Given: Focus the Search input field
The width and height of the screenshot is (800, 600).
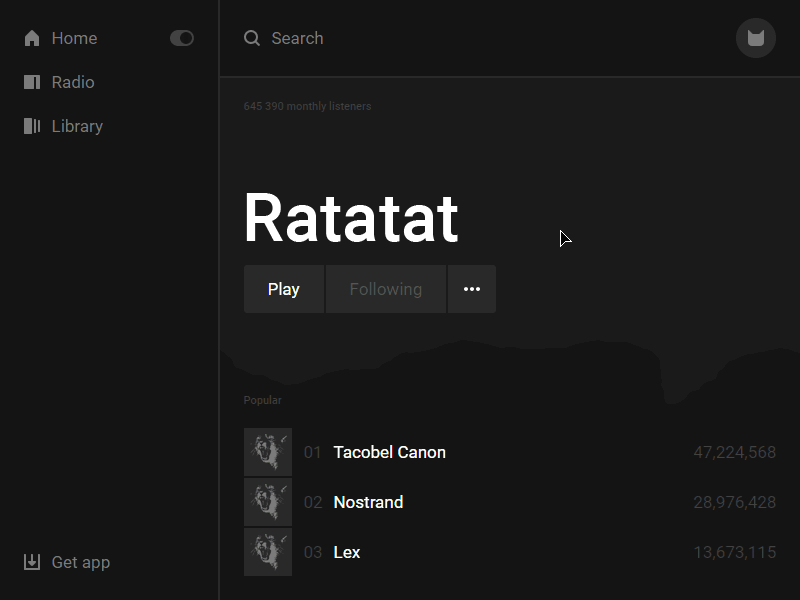Looking at the screenshot, I should (297, 38).
